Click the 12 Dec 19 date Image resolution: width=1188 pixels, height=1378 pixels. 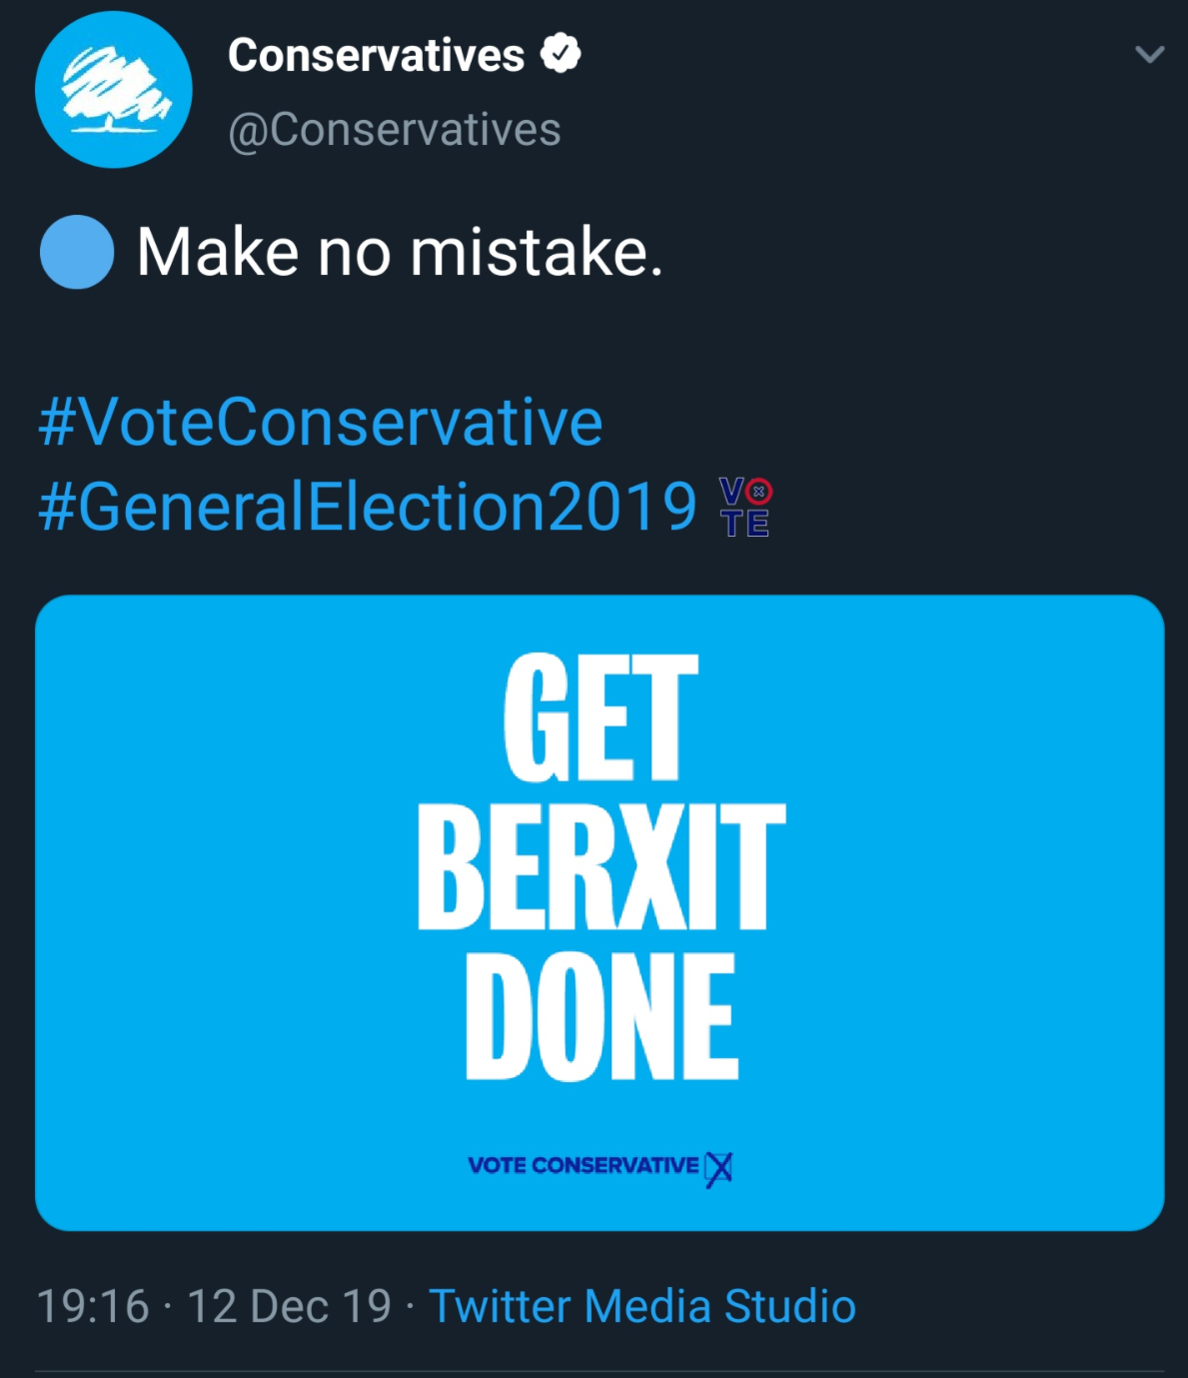(289, 1307)
